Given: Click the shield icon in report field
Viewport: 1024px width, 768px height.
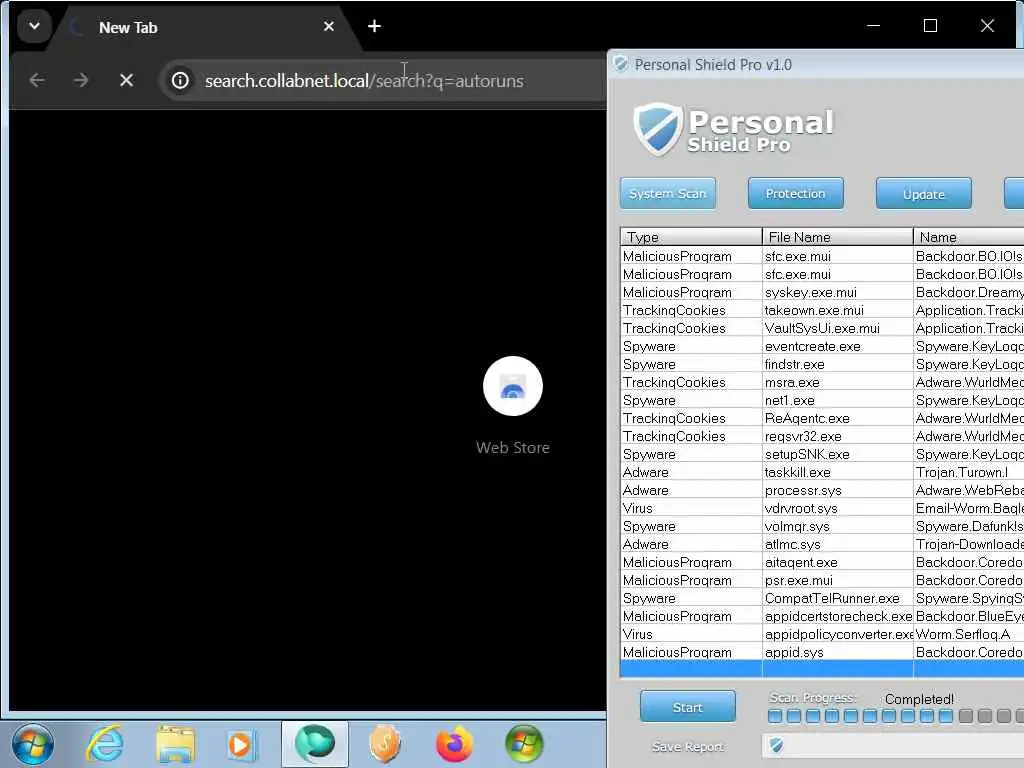Looking at the screenshot, I should pyautogui.click(x=776, y=745).
